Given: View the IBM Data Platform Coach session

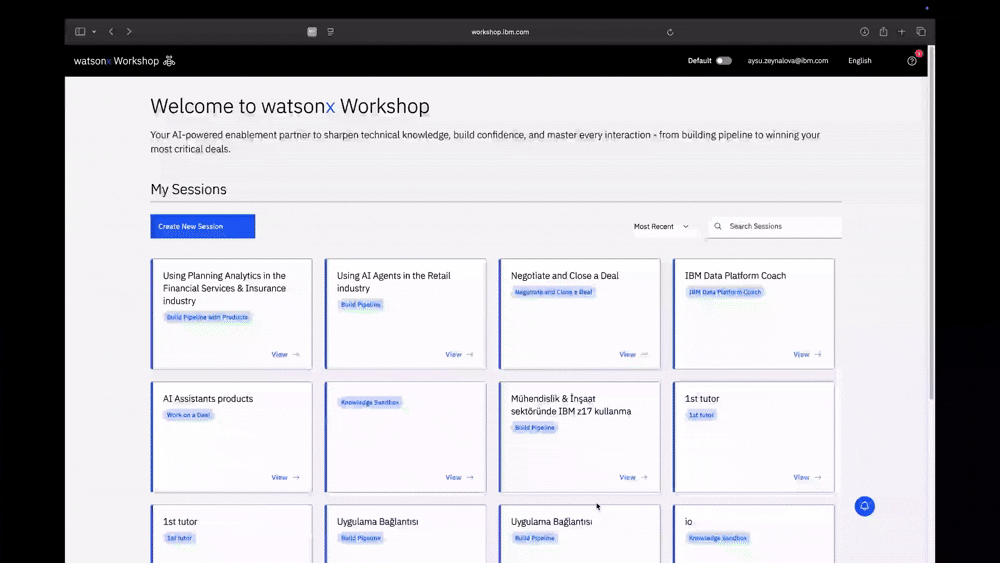Looking at the screenshot, I should point(807,355).
